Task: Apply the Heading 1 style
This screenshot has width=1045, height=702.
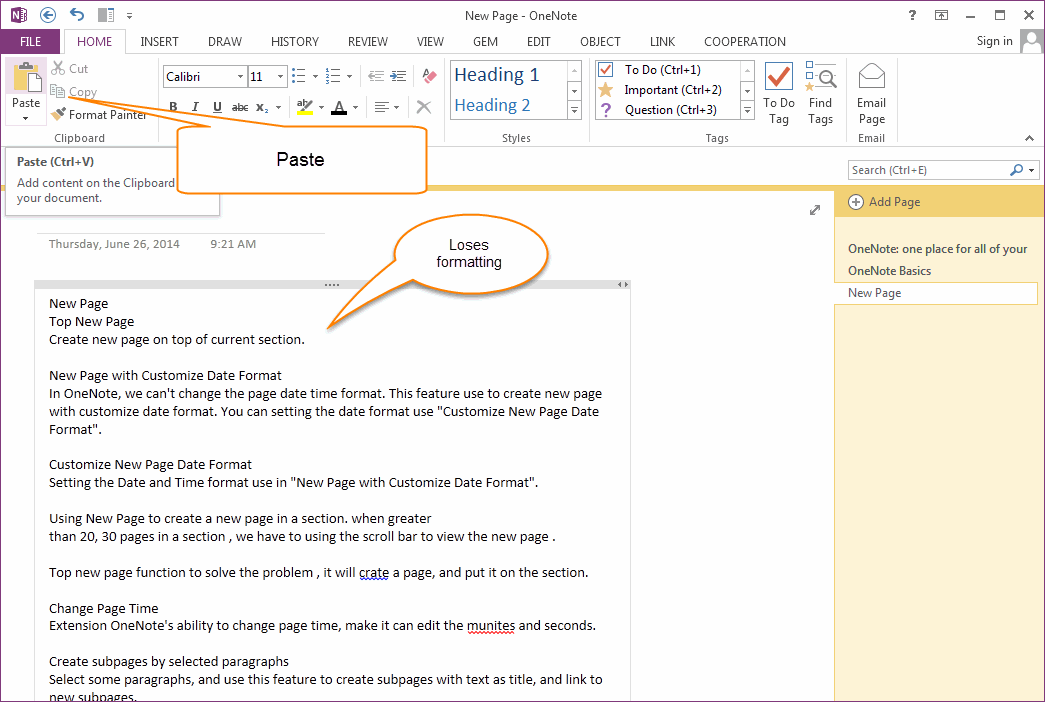Action: point(497,75)
